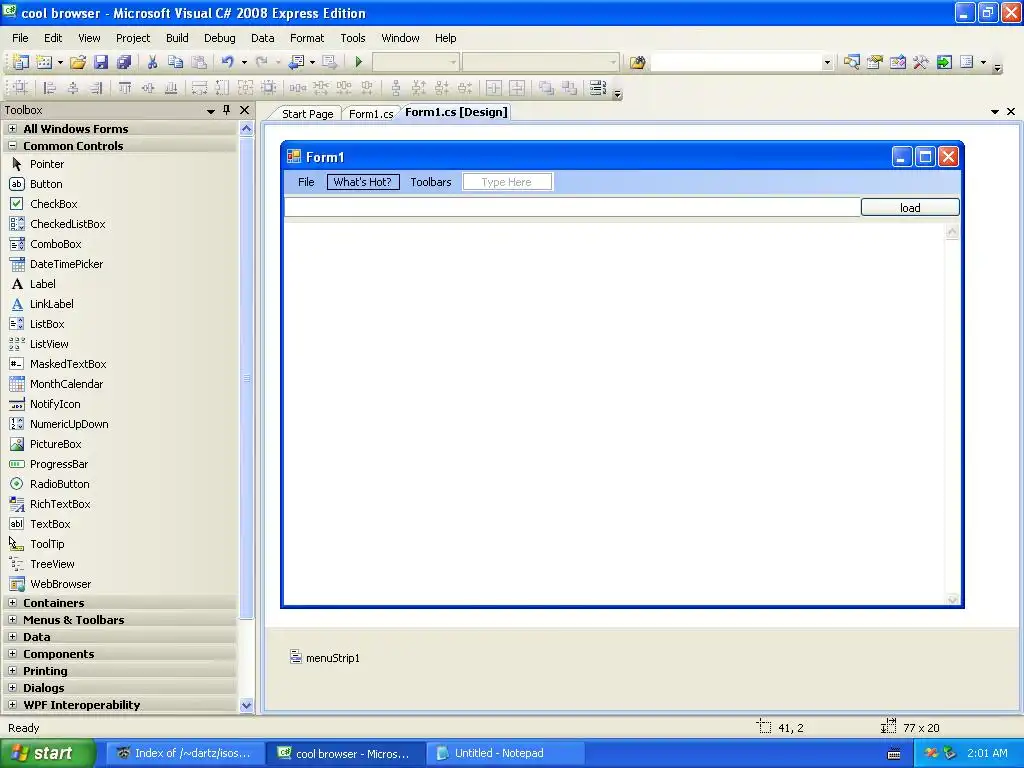Select the load button on Form1
This screenshot has width=1024, height=768.
tap(910, 208)
